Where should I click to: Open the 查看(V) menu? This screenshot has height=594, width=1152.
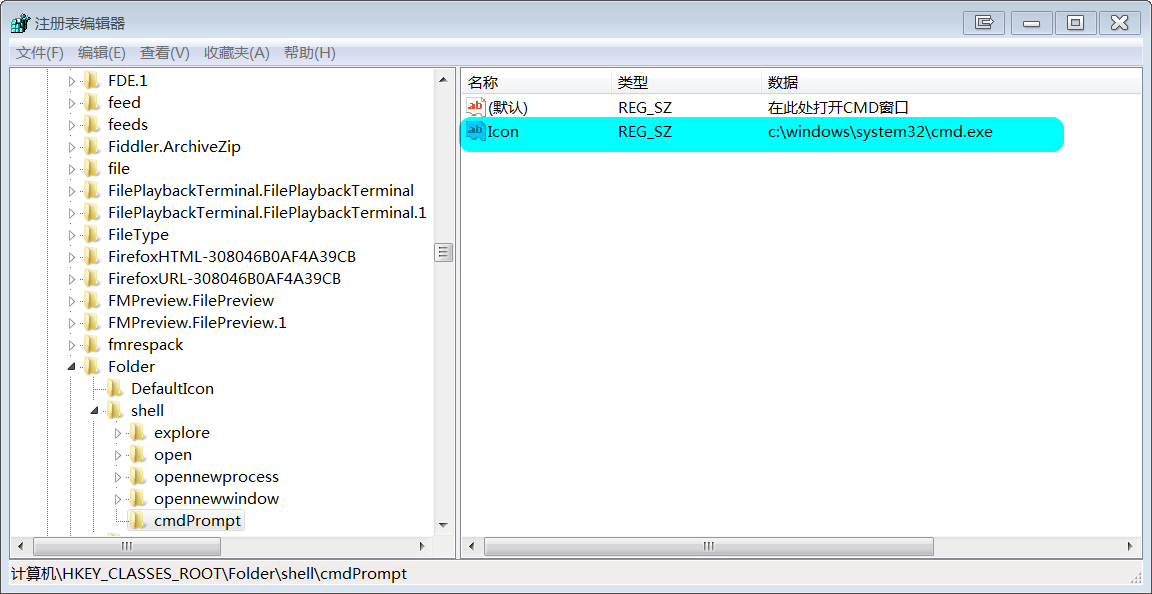coord(165,53)
